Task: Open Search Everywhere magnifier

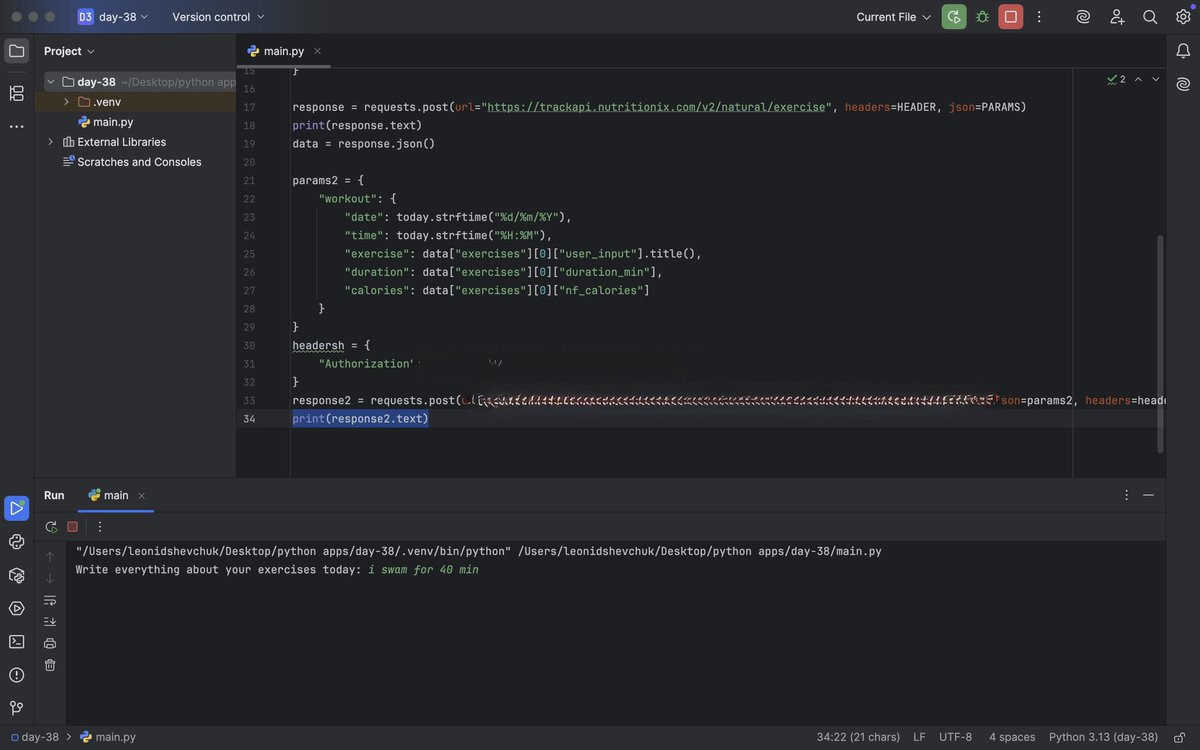Action: (1150, 17)
